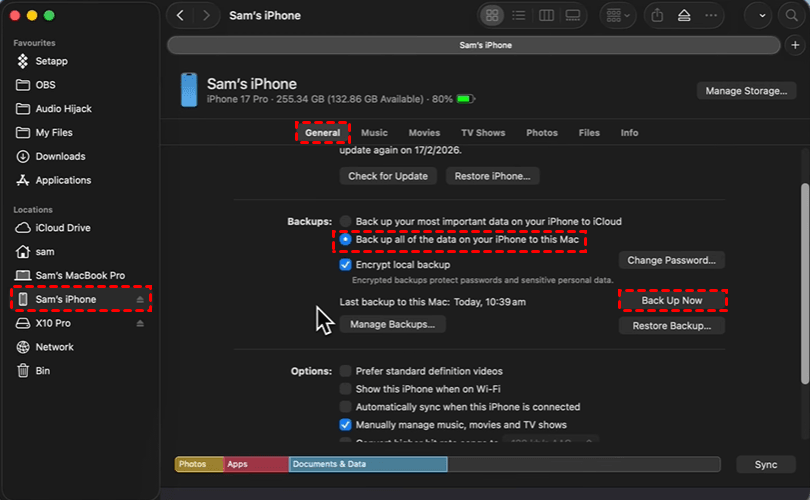Select the Sam's iPhone tab bar item

point(474,45)
